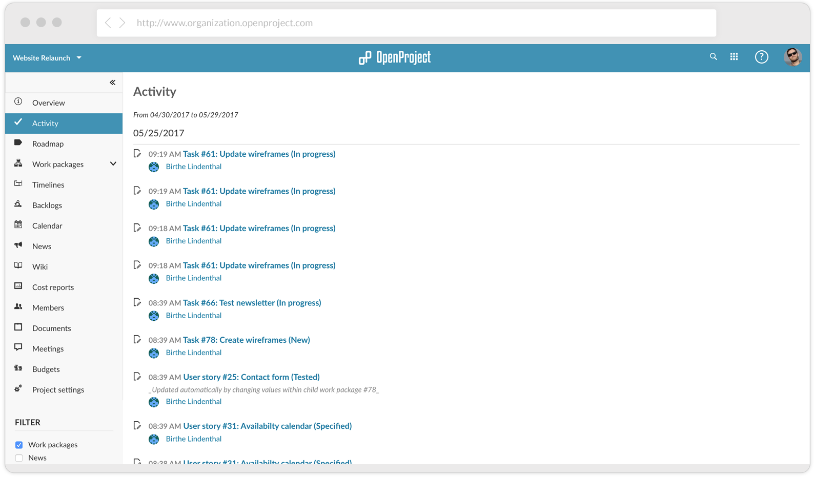Open Task #66: Test newsletter link
This screenshot has width=814, height=485.
pyautogui.click(x=252, y=303)
